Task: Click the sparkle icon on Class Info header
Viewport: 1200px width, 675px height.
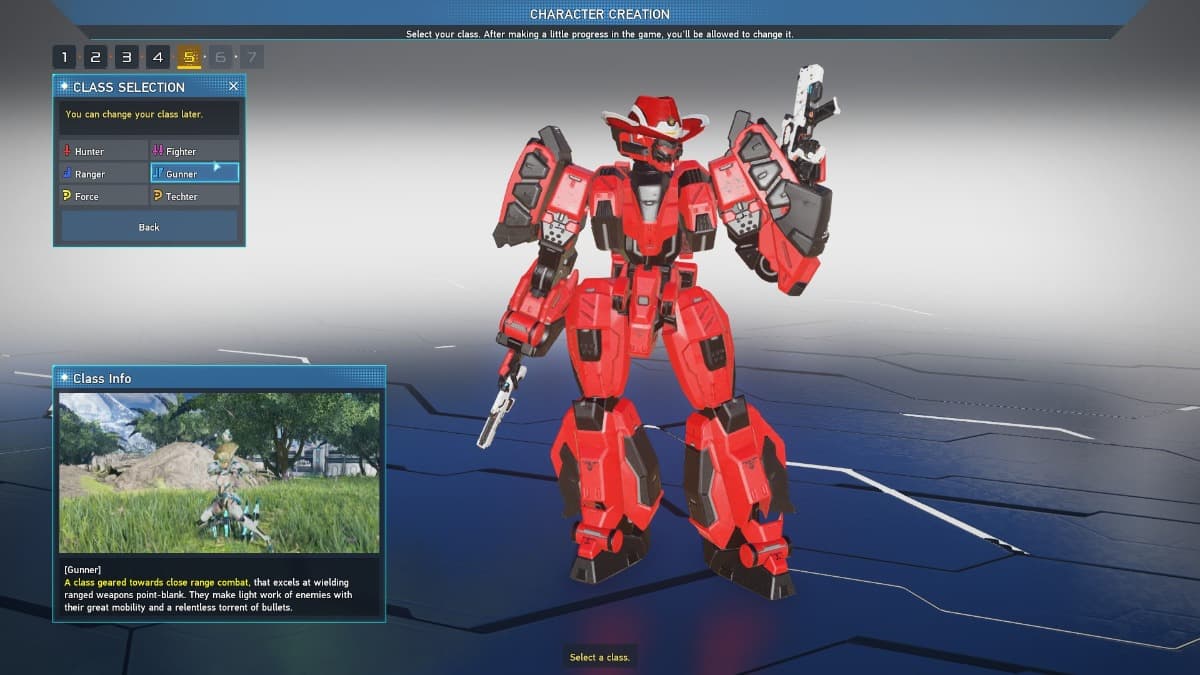Action: click(66, 378)
